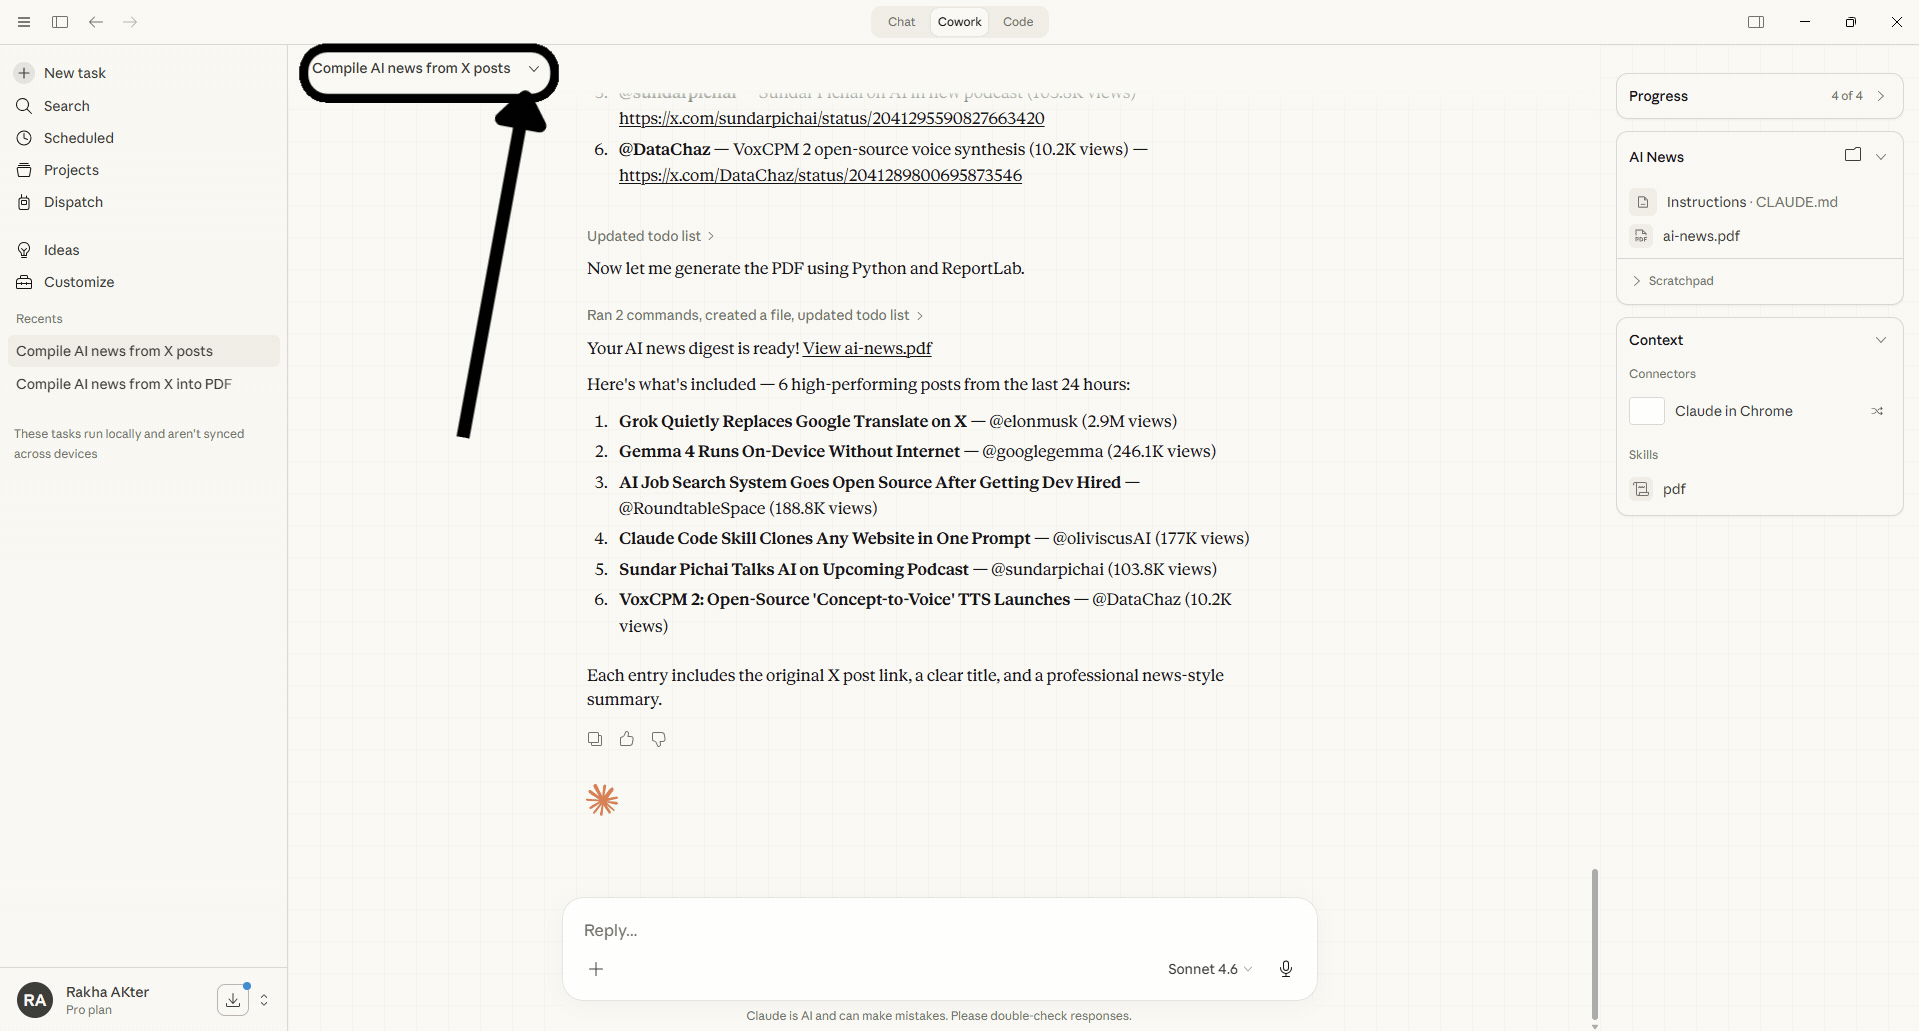This screenshot has height=1031, width=1919.
Task: Focus the Reply message input field
Action: (x=939, y=930)
